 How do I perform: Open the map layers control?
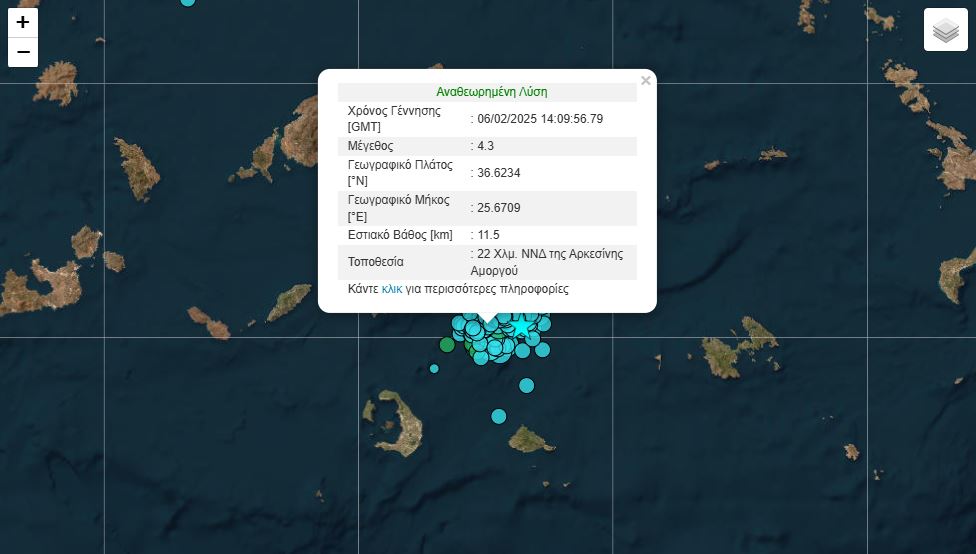pos(945,30)
